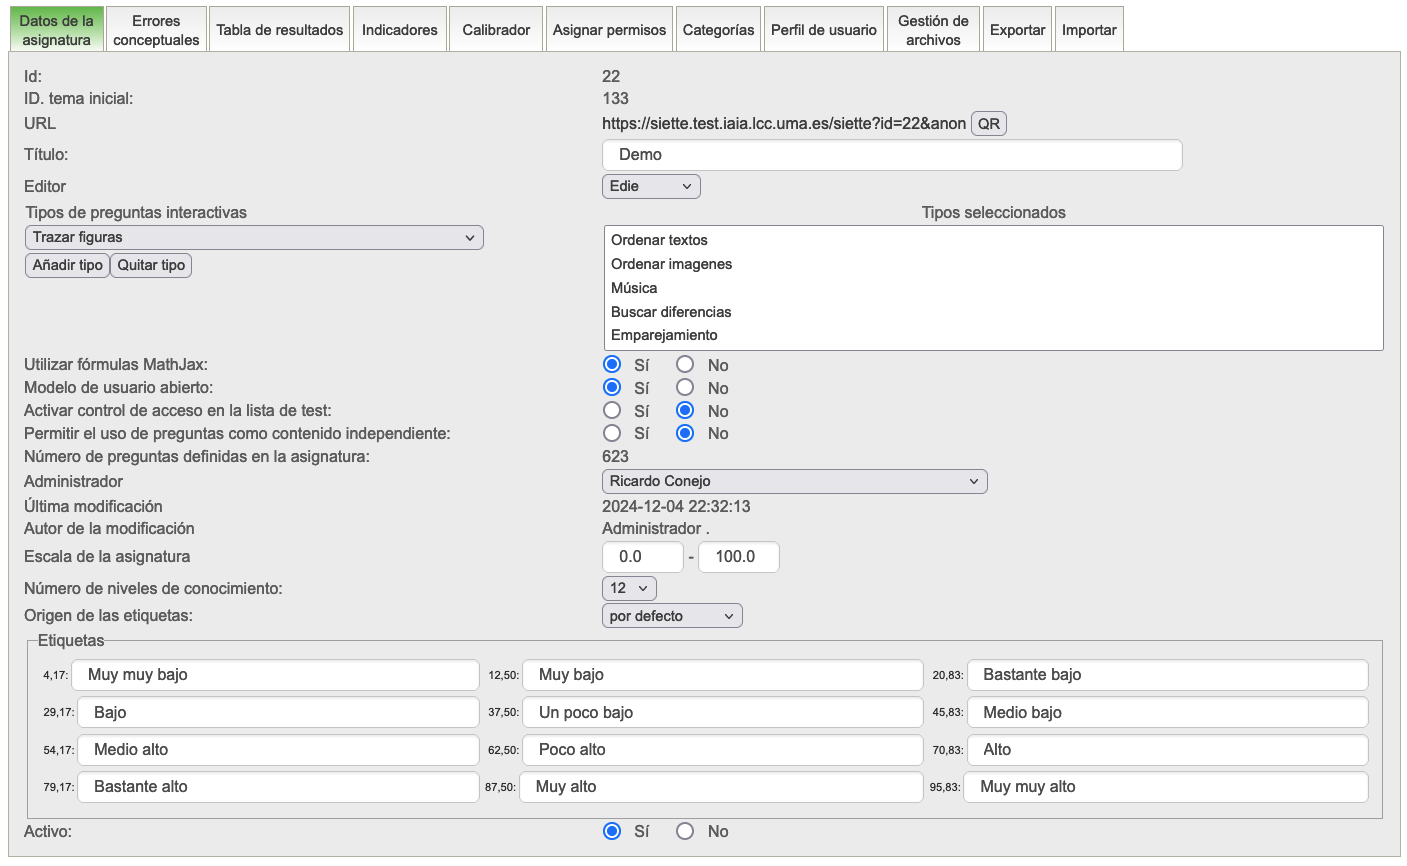The image size is (1407, 866).
Task: Open the Calibrador tab
Action: (x=496, y=30)
